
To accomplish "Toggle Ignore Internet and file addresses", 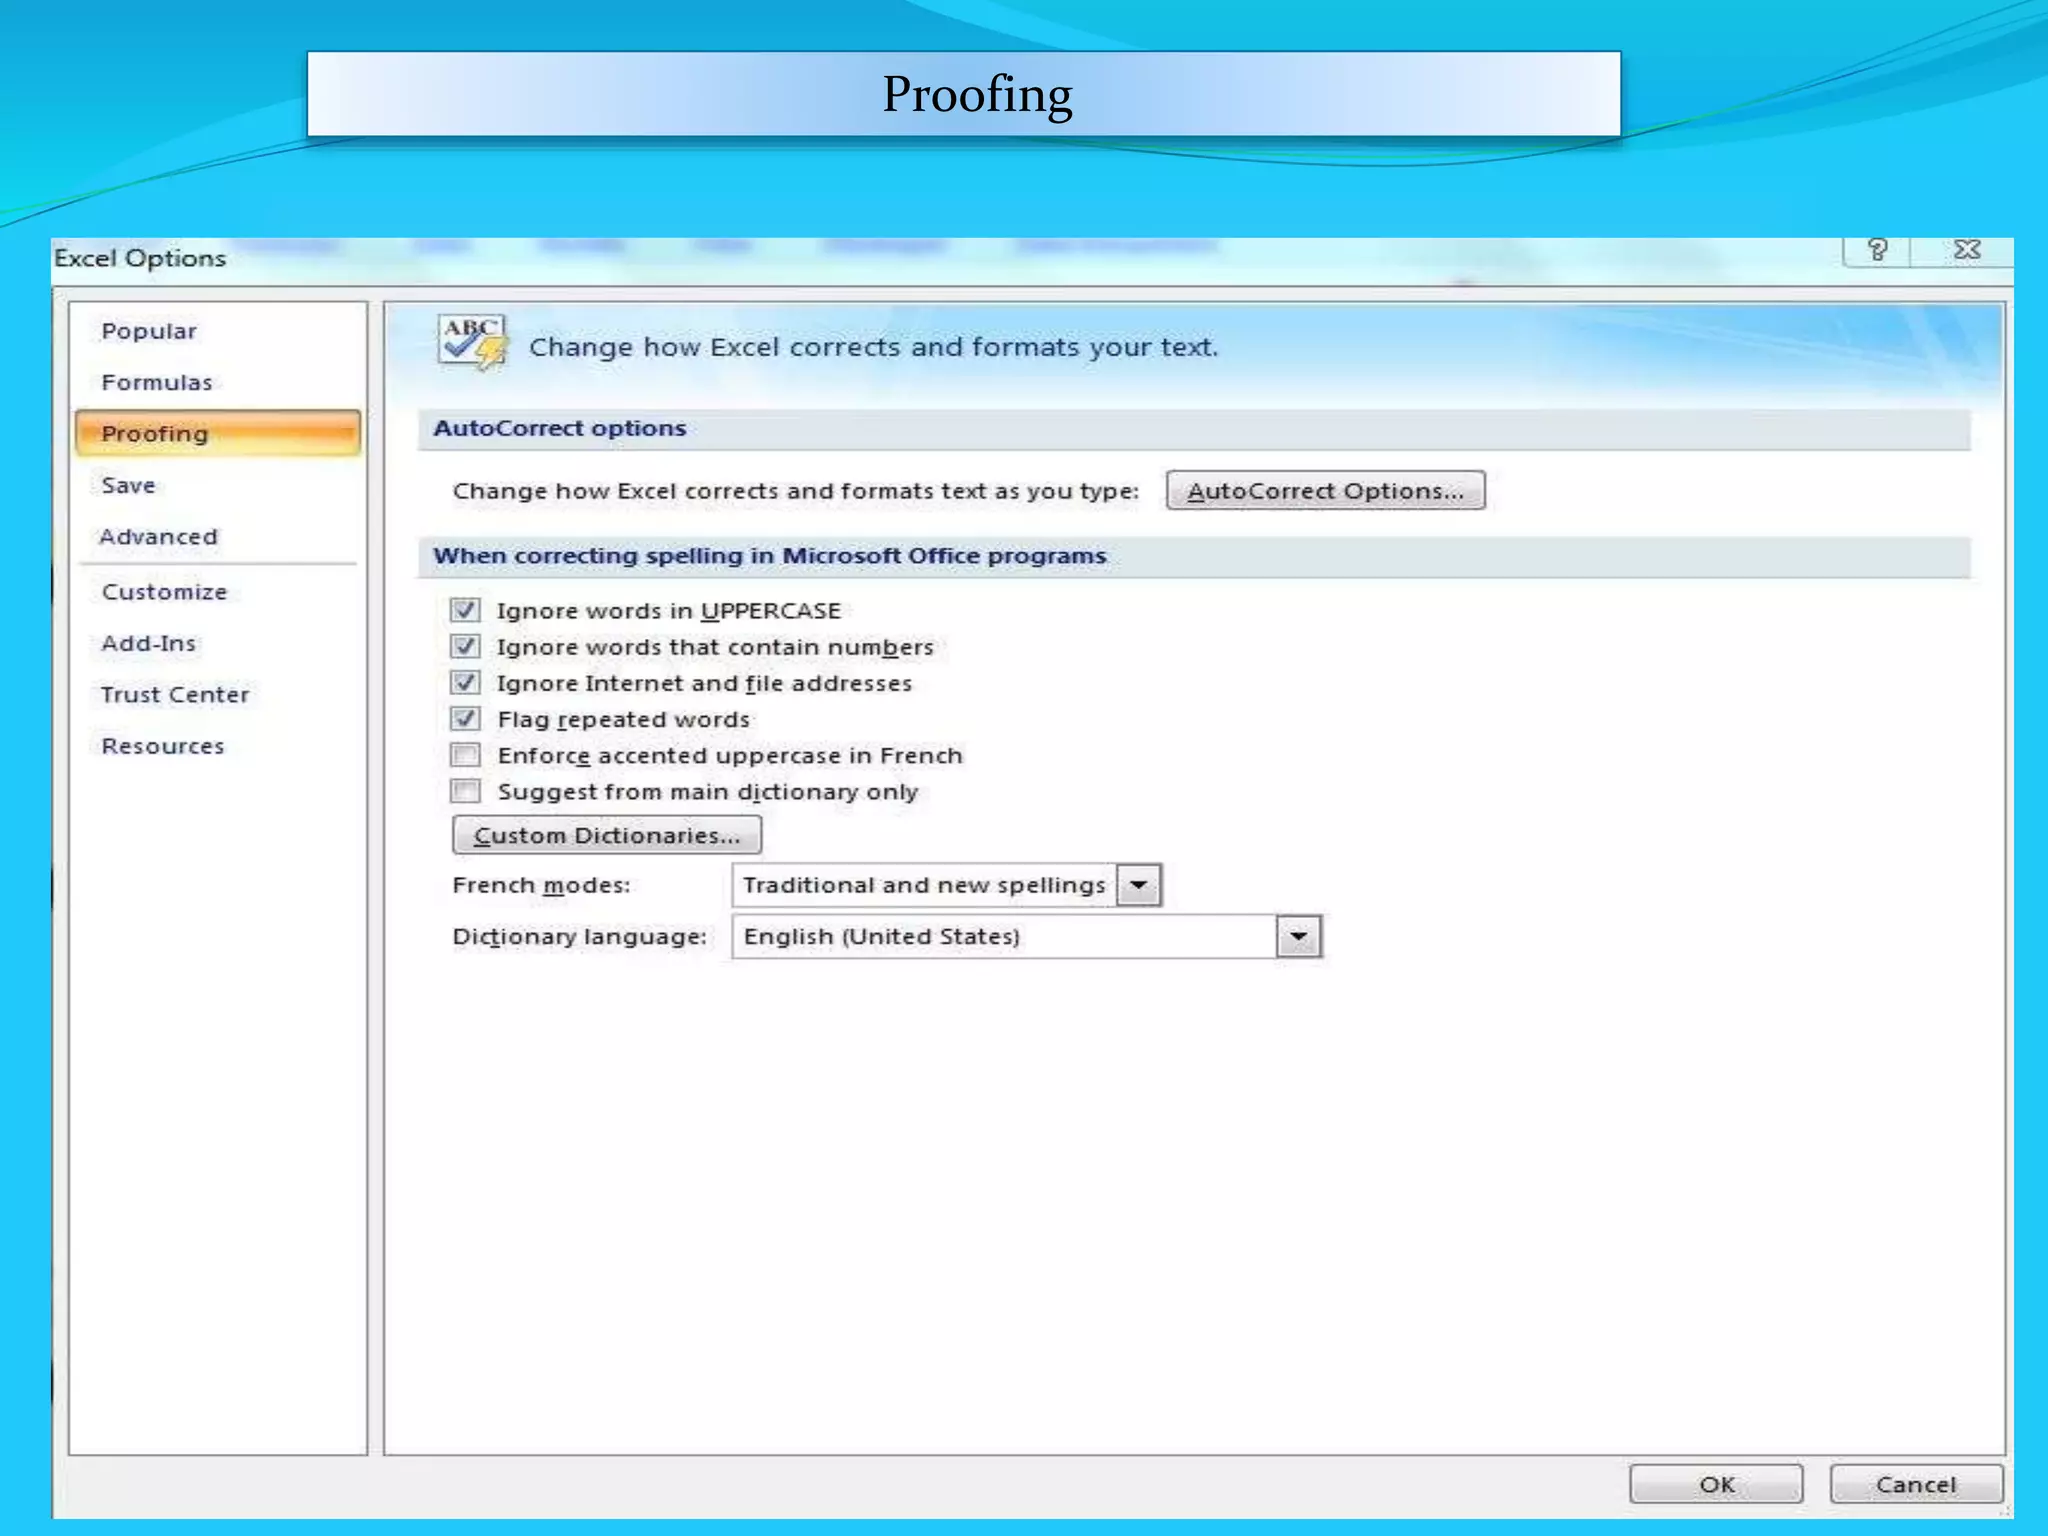I will (x=465, y=683).
